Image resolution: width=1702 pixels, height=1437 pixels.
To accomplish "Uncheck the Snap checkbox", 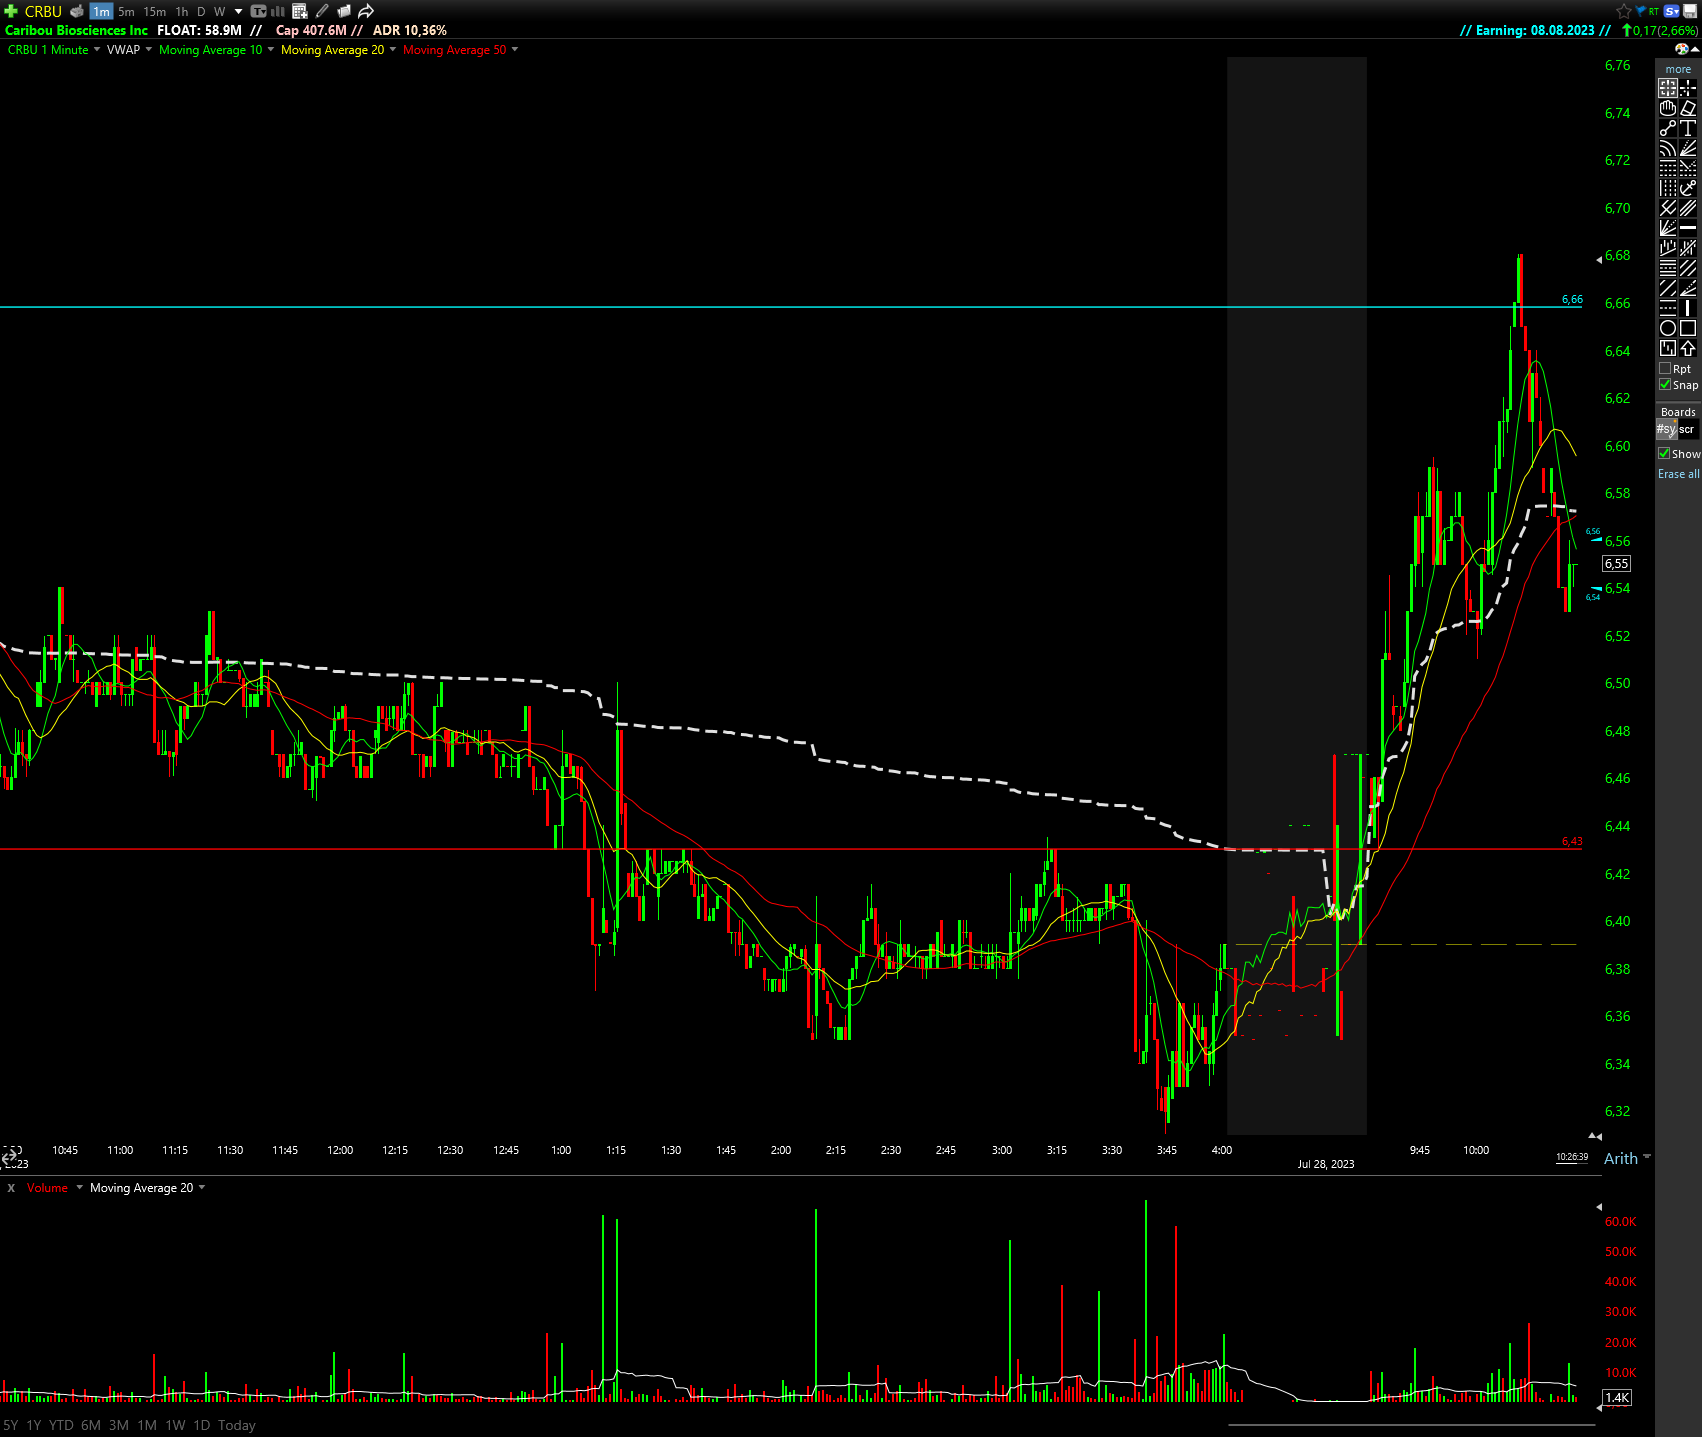I will pyautogui.click(x=1665, y=384).
